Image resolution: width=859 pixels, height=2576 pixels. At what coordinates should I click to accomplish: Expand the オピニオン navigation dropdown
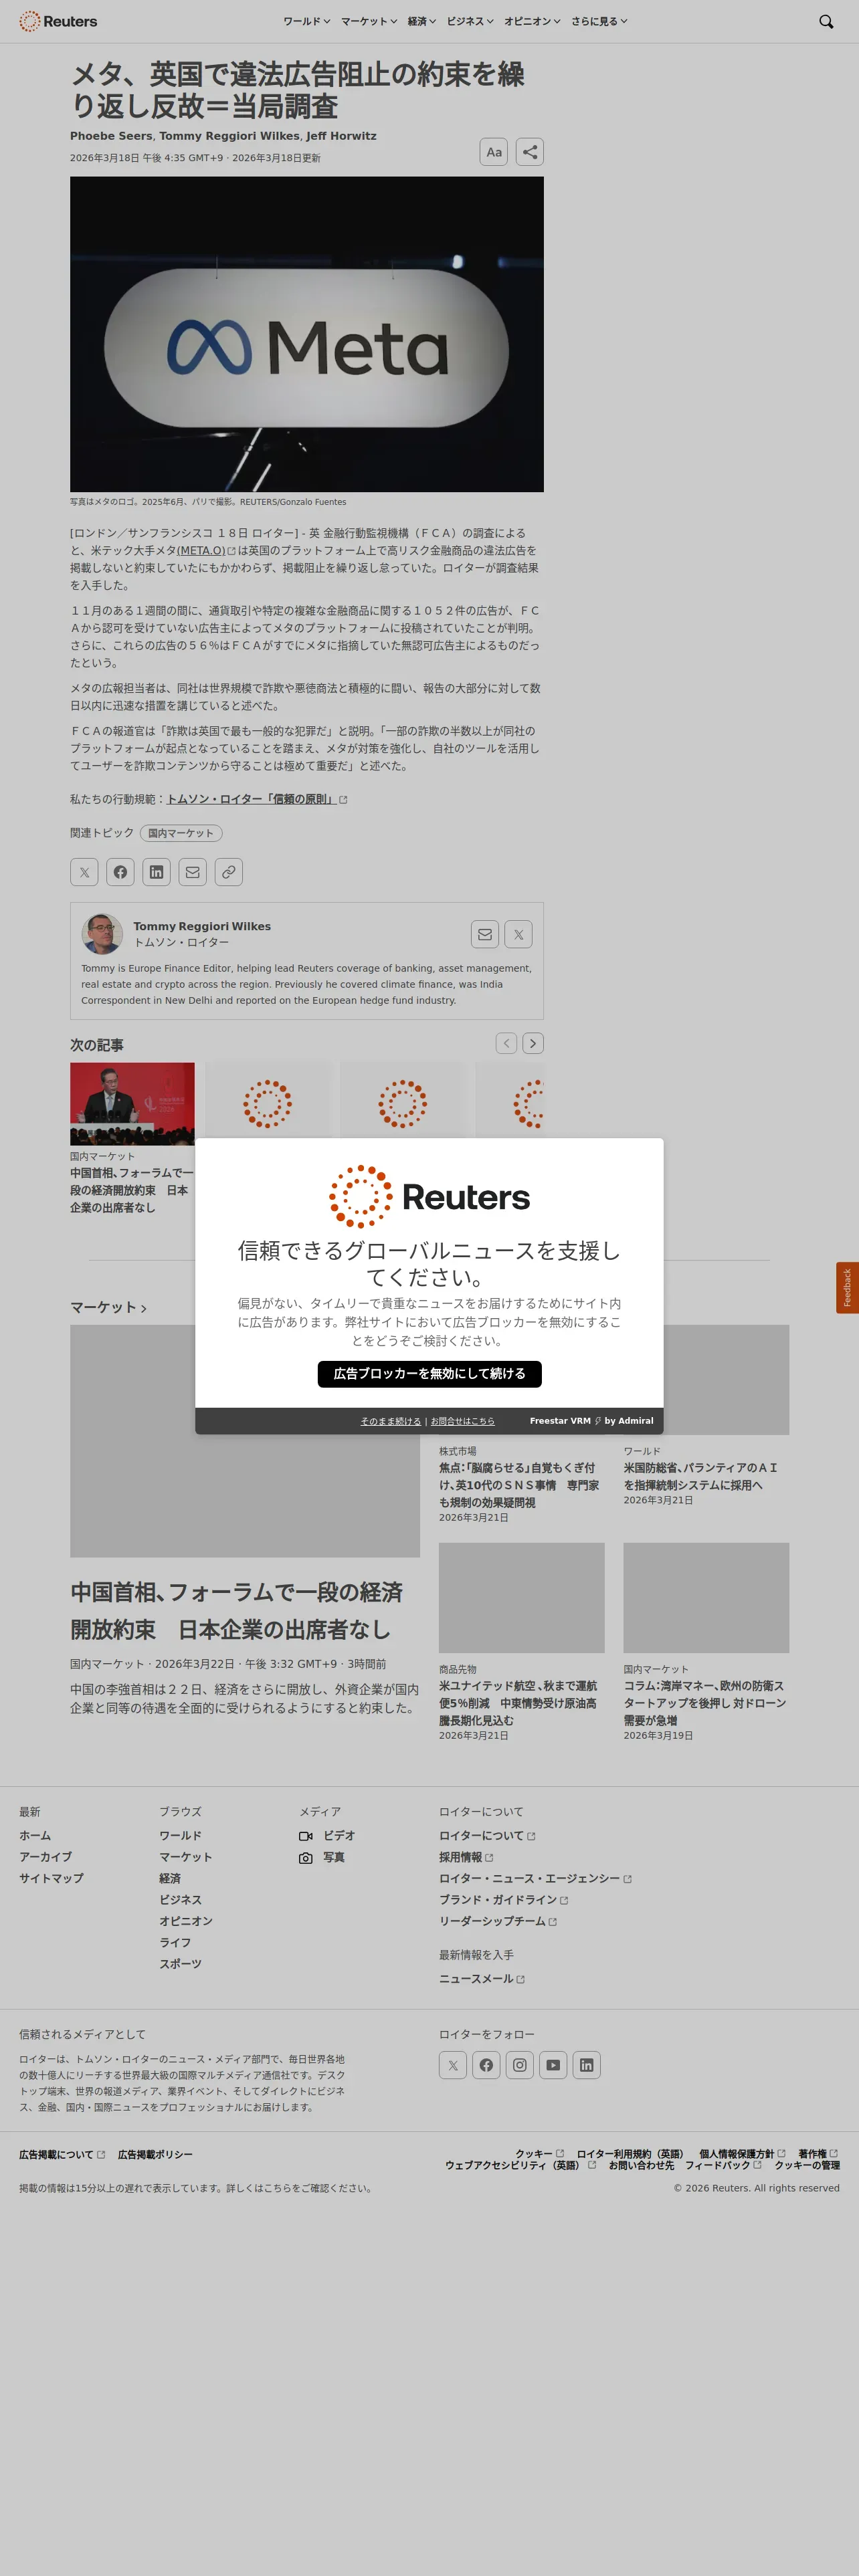532,21
